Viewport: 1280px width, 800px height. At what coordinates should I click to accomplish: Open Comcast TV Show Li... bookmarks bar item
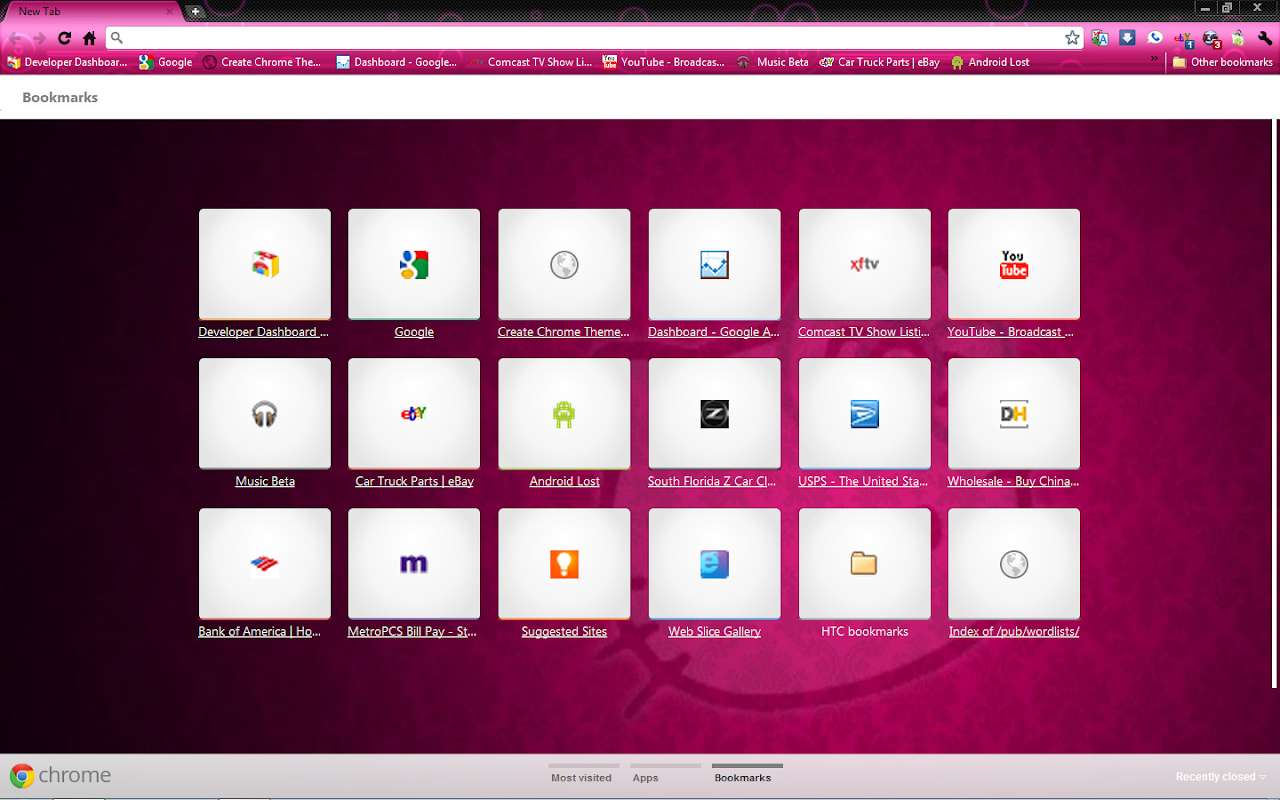[x=531, y=62]
